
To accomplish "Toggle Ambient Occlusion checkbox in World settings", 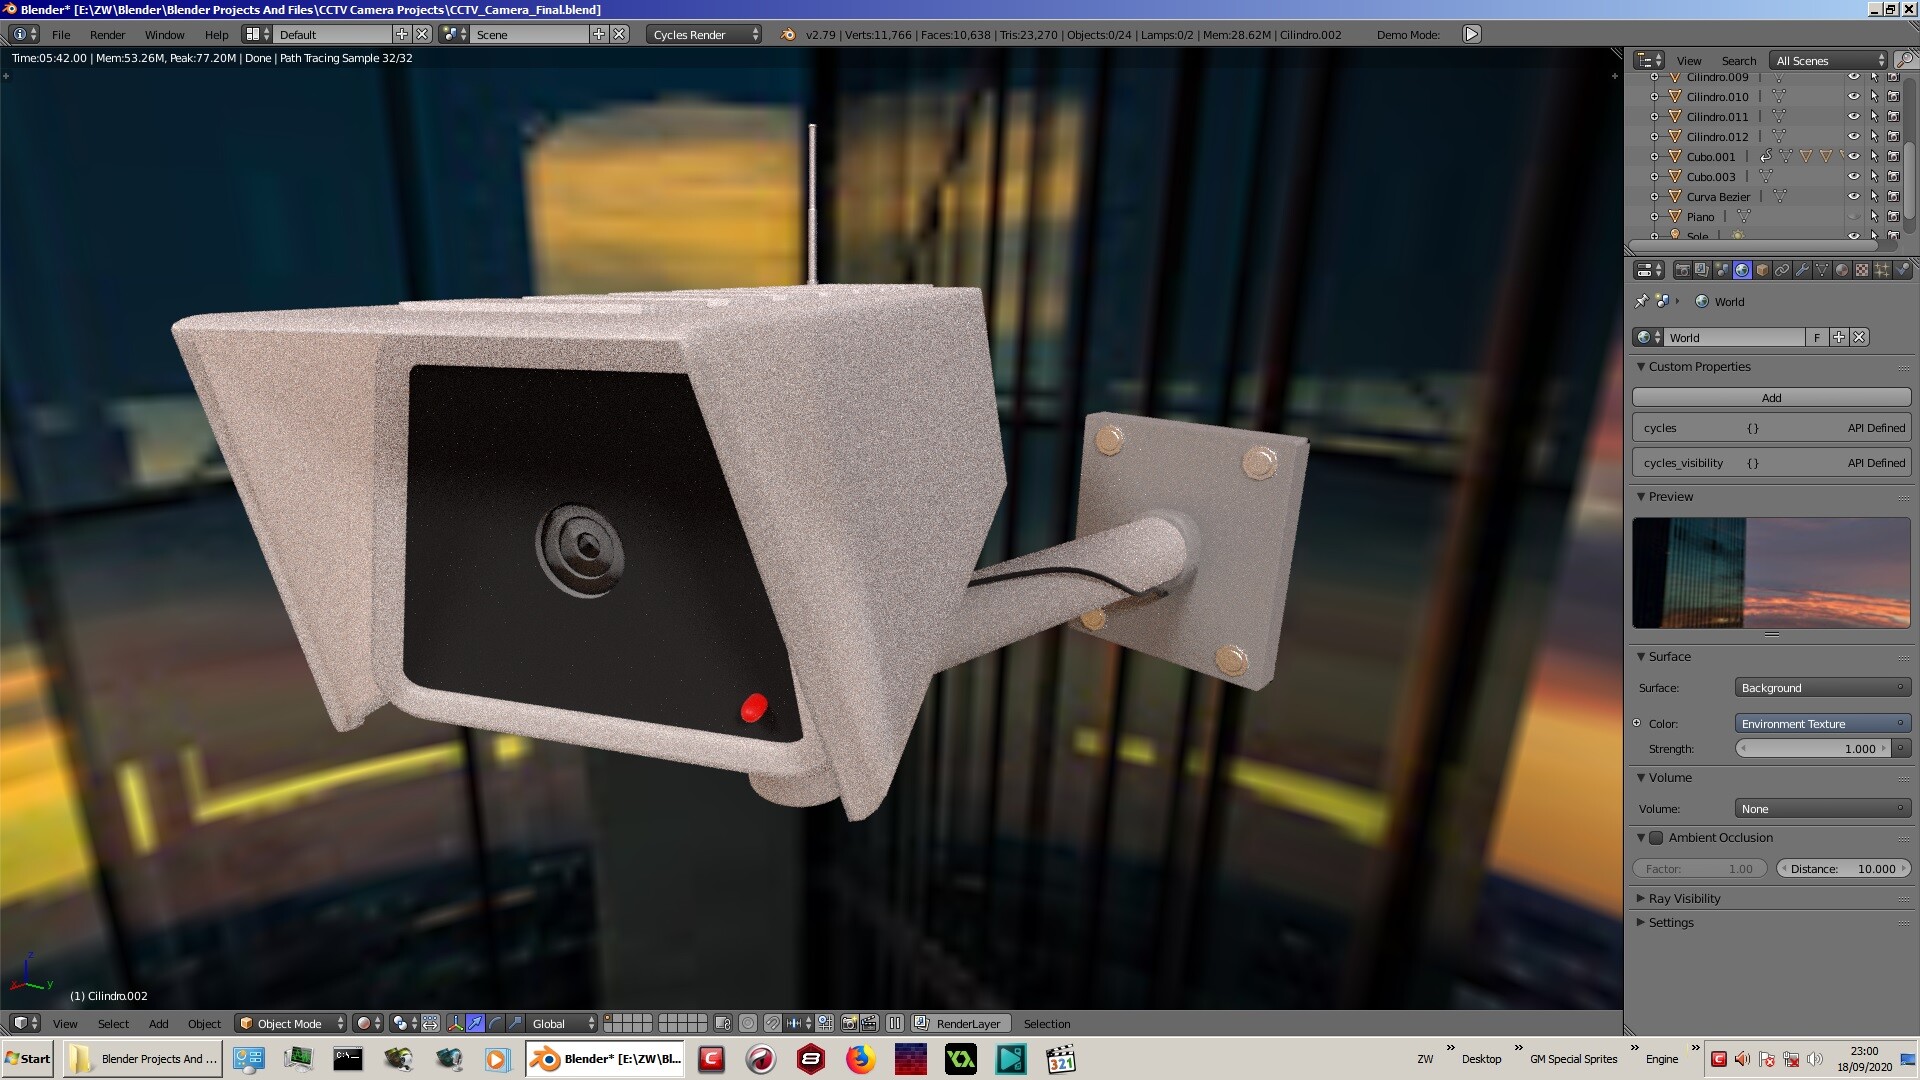I will pos(1657,838).
